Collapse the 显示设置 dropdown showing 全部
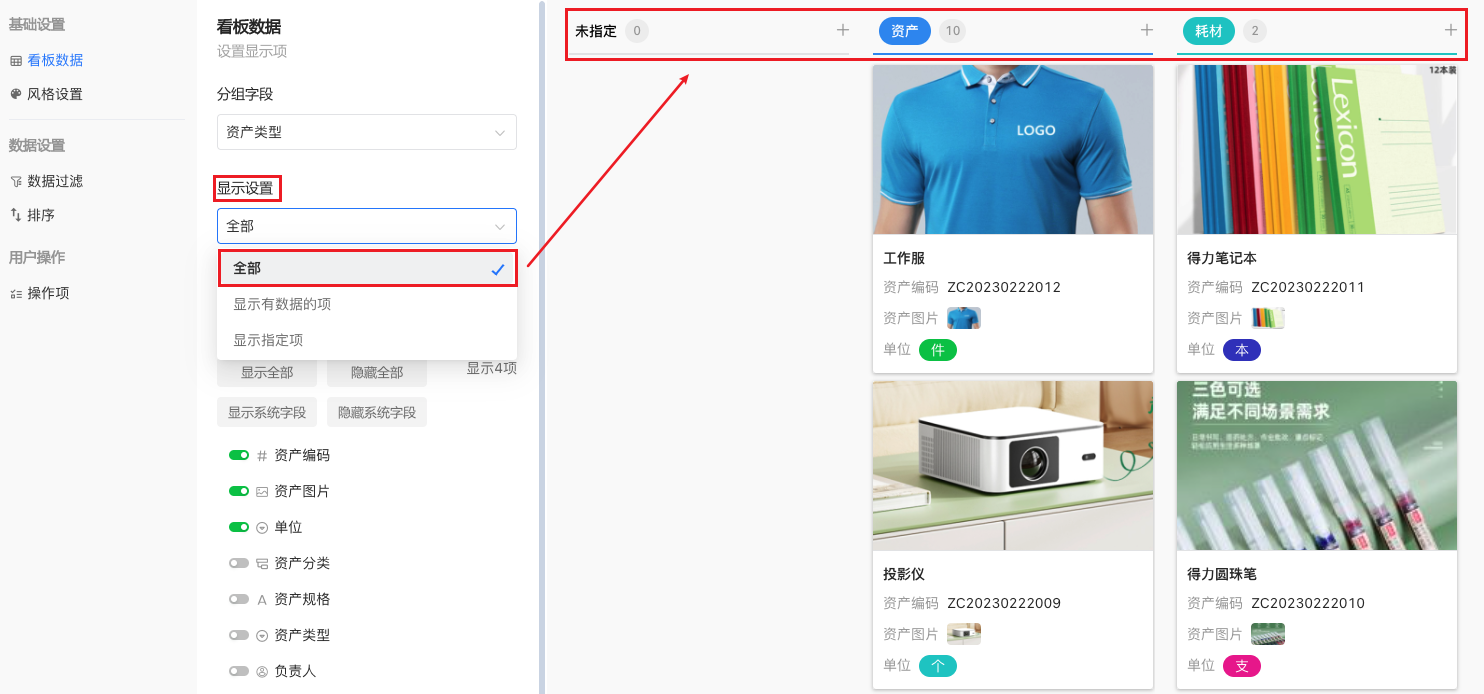The height and width of the screenshot is (694, 1484). [366, 226]
